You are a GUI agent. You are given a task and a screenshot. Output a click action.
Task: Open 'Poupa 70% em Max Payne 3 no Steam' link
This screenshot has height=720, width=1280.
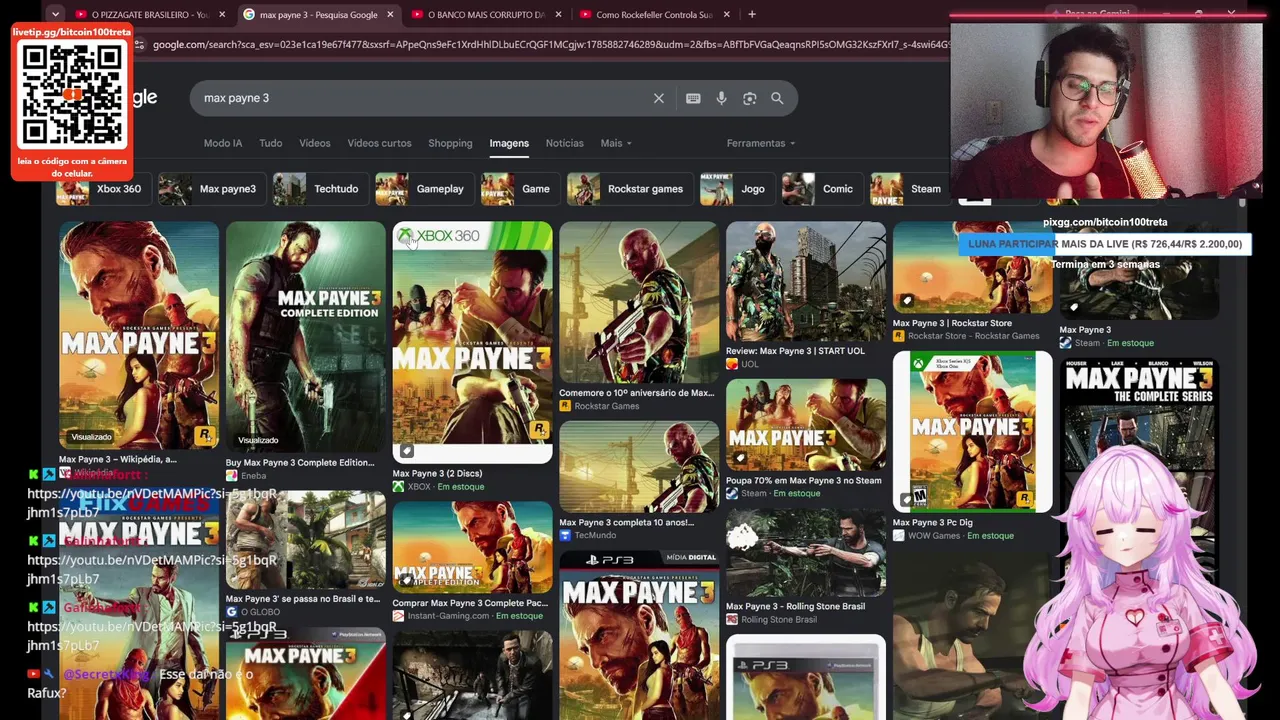tap(804, 481)
